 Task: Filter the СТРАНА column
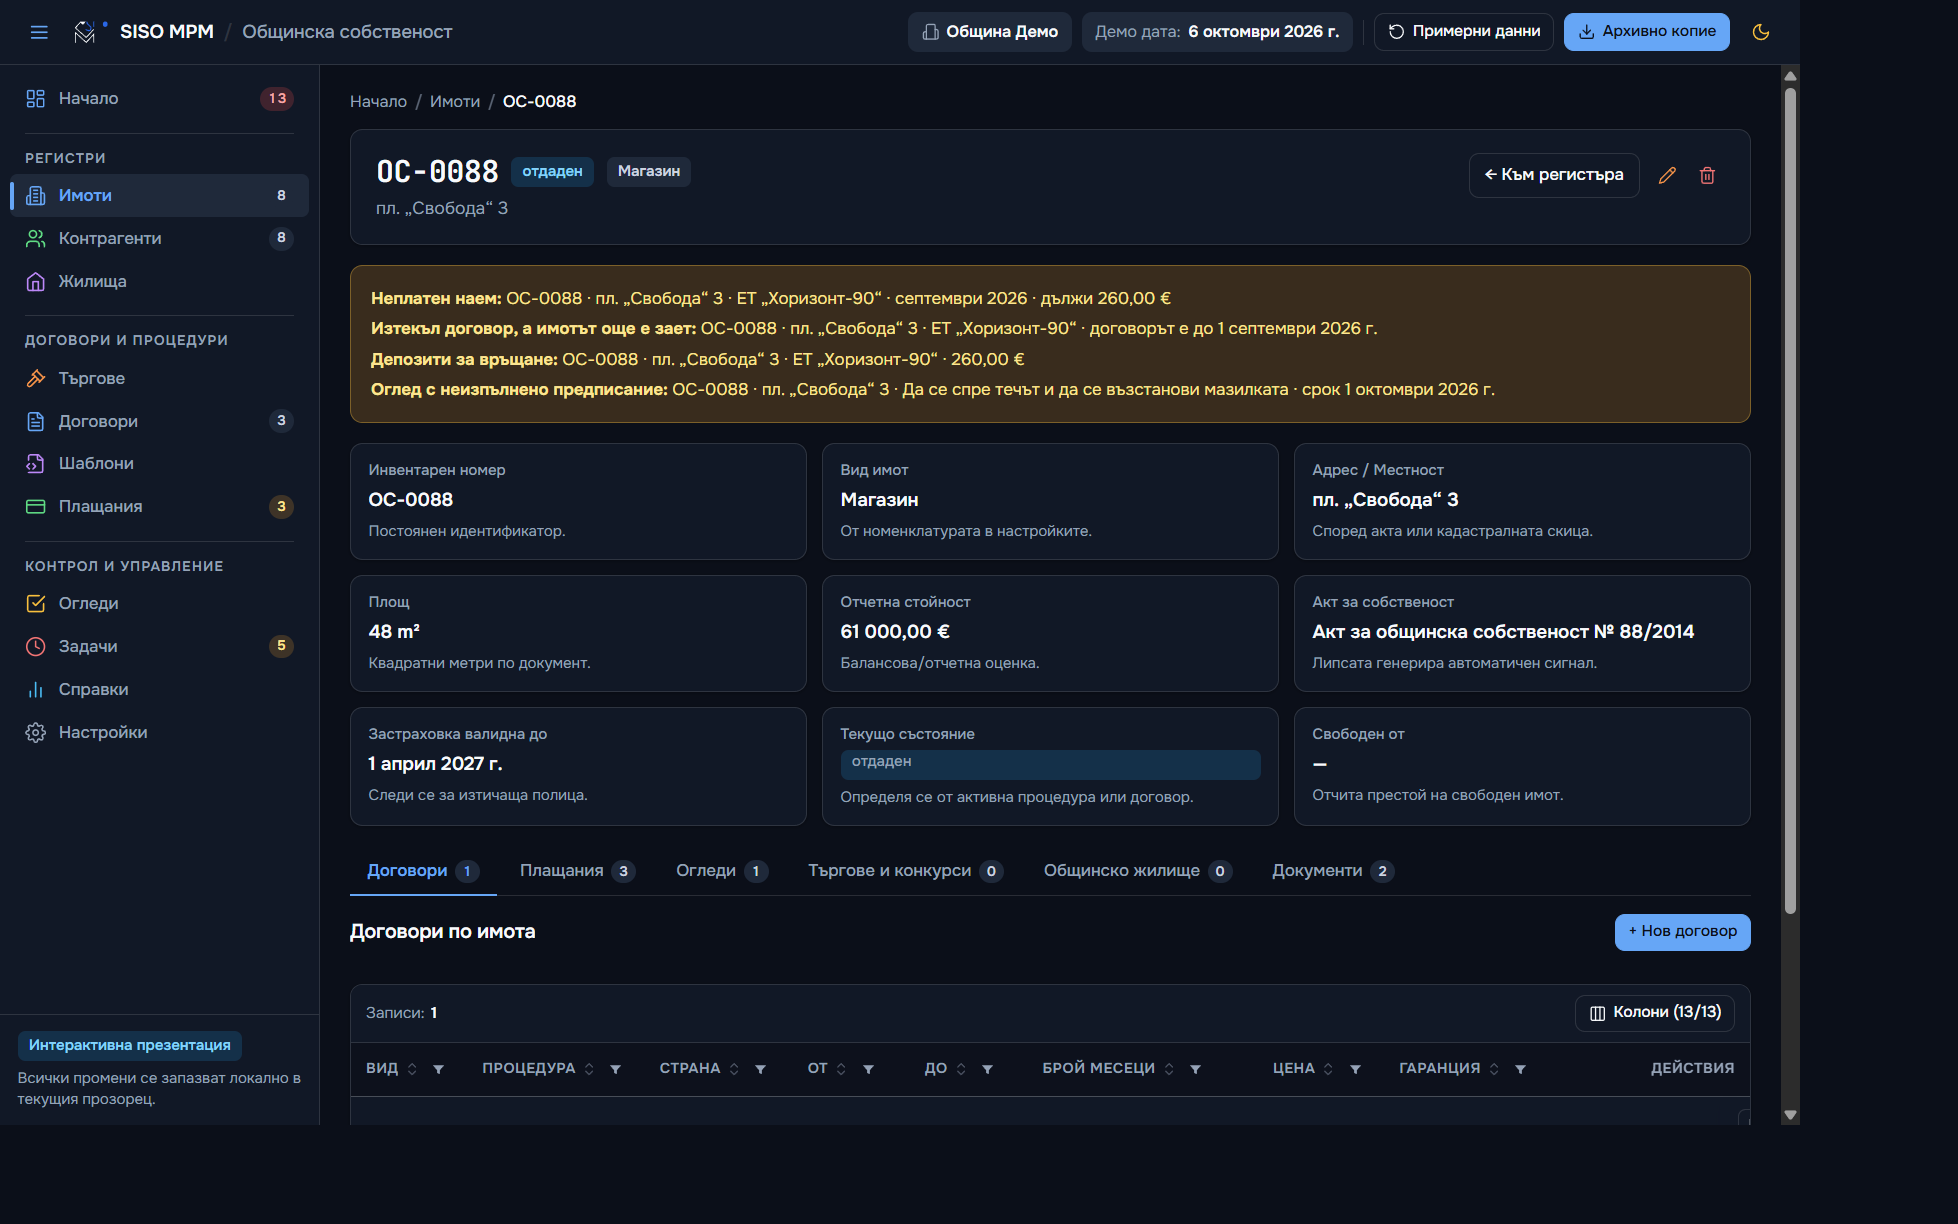point(760,1069)
